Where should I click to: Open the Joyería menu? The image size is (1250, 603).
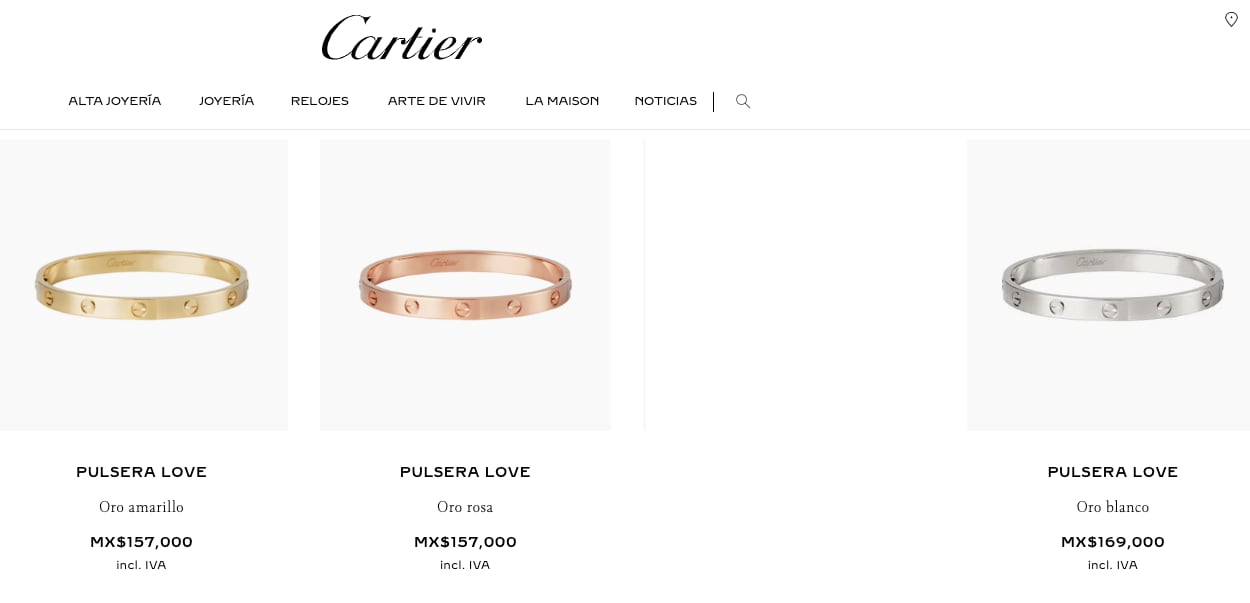point(227,101)
